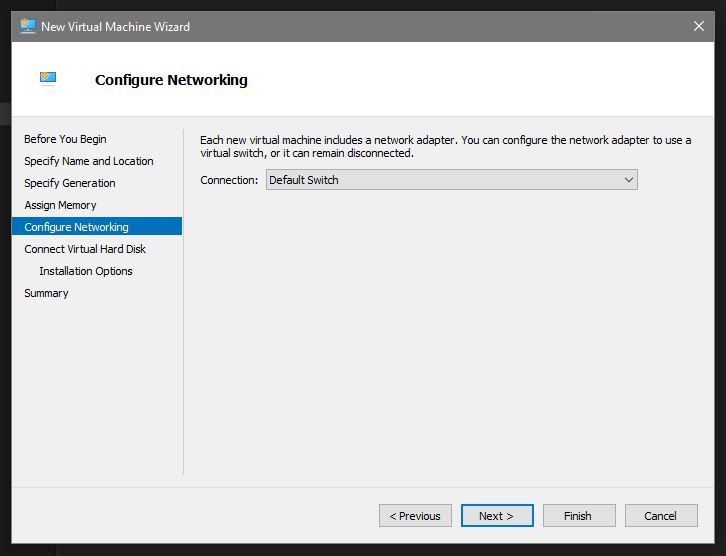Screen dimensions: 726x556
Task: Click the wizard icon beside the Configure Networking heading
Action: 48,78
